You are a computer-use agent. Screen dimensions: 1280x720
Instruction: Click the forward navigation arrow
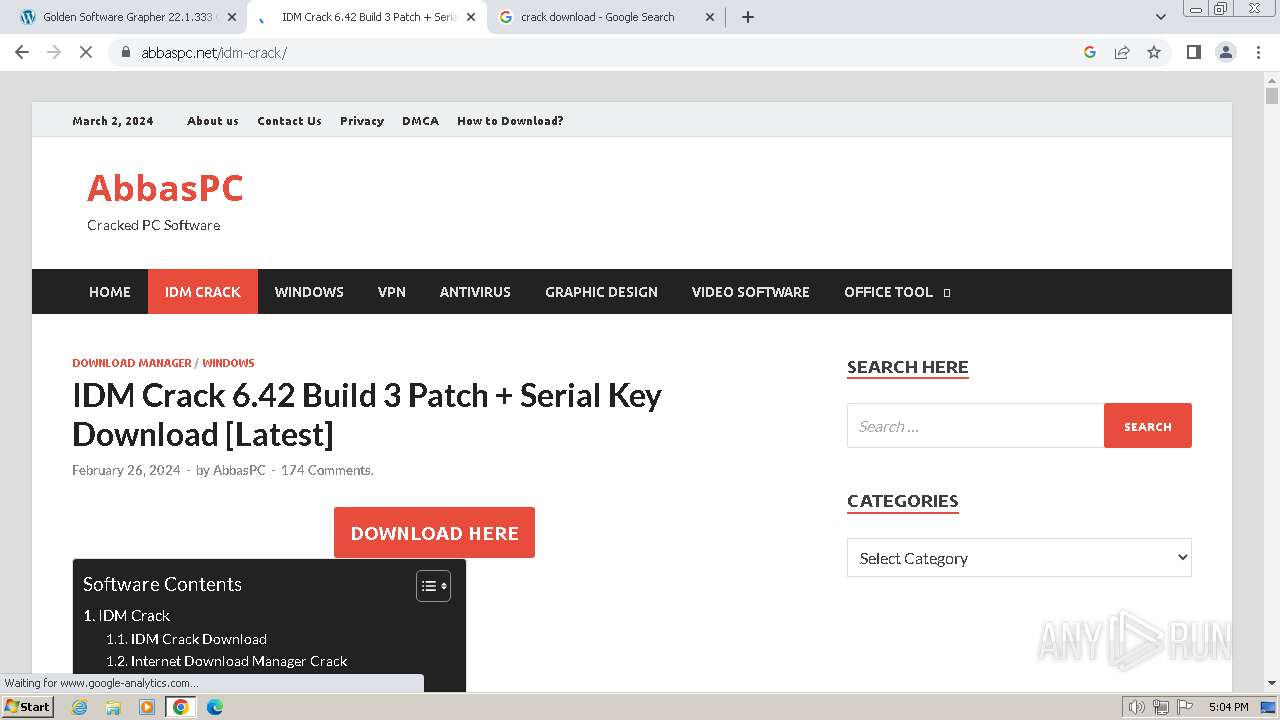tap(54, 52)
